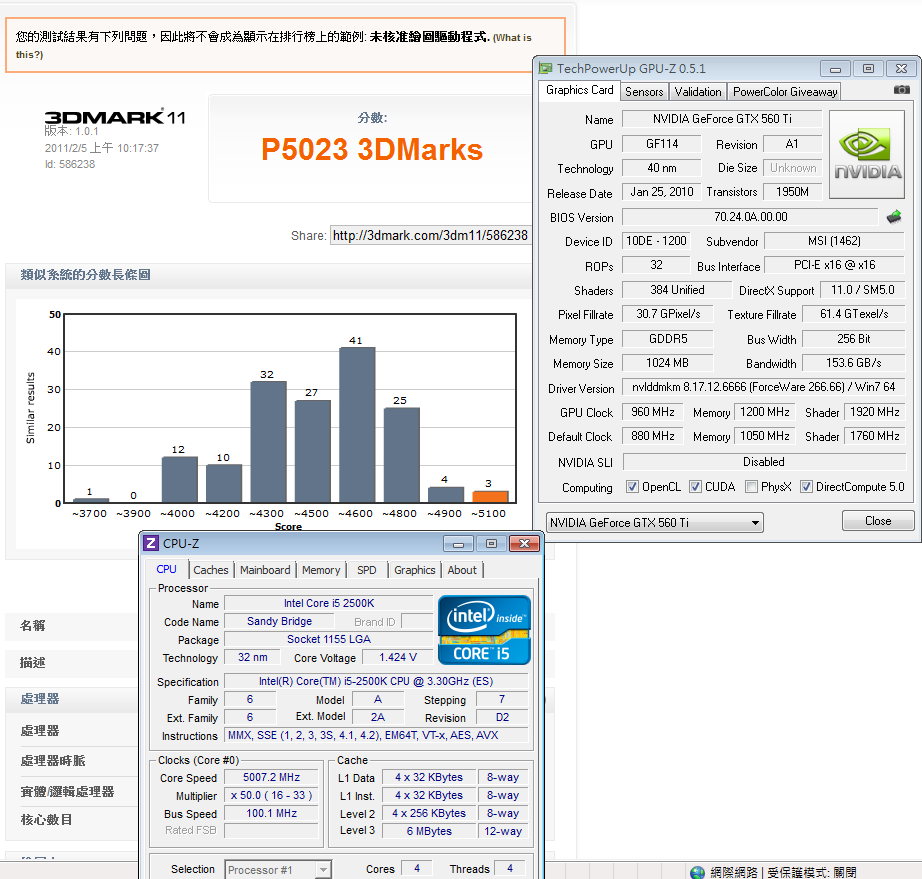The width and height of the screenshot is (922, 879).
Task: Maximize the CPU-Z window
Action: click(x=492, y=544)
